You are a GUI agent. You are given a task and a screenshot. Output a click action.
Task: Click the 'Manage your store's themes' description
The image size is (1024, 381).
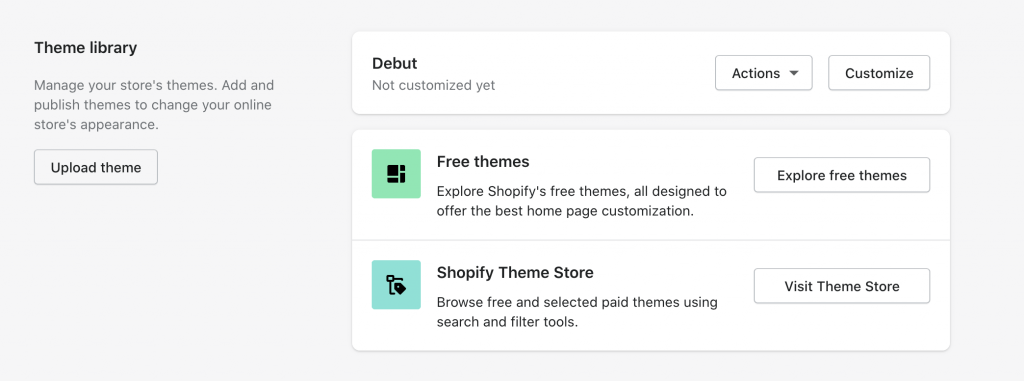[154, 105]
